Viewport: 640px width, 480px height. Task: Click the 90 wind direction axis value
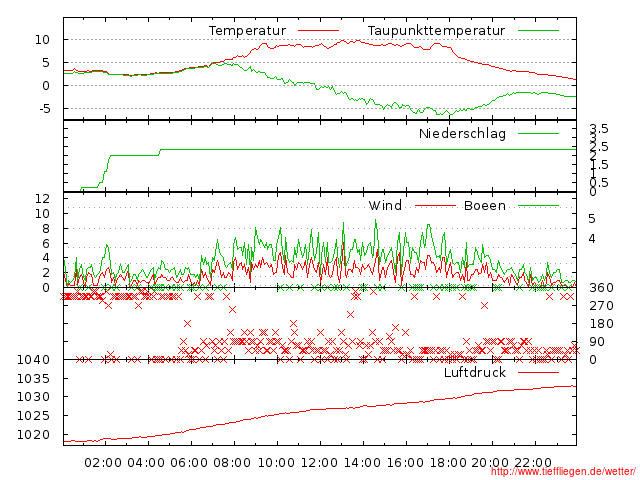pos(596,342)
